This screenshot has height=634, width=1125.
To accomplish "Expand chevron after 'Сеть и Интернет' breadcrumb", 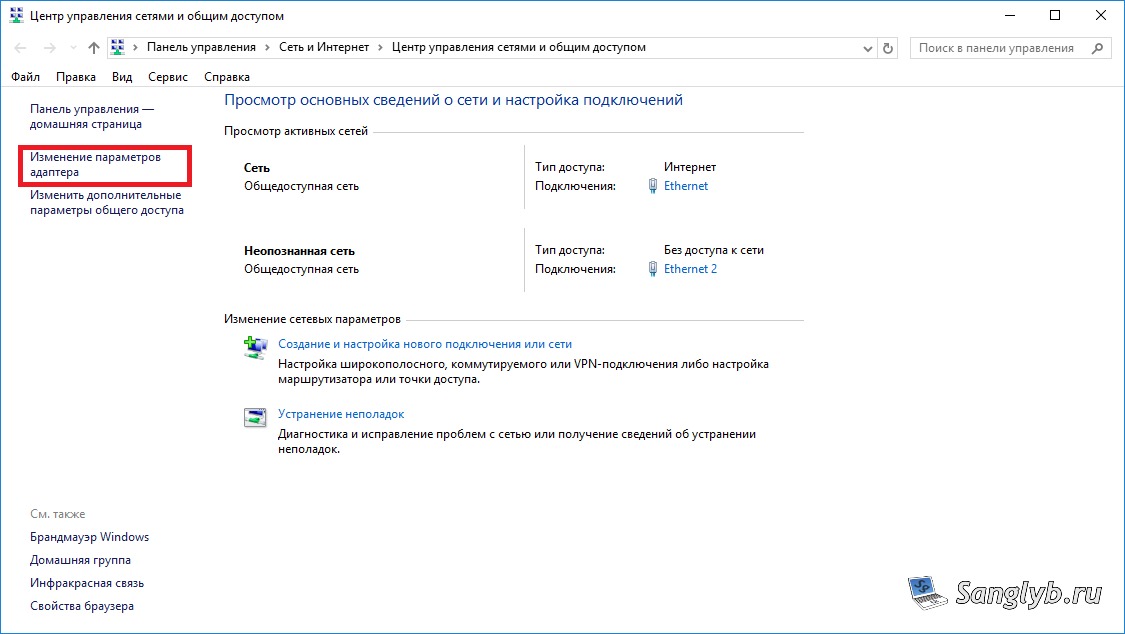I will [380, 48].
